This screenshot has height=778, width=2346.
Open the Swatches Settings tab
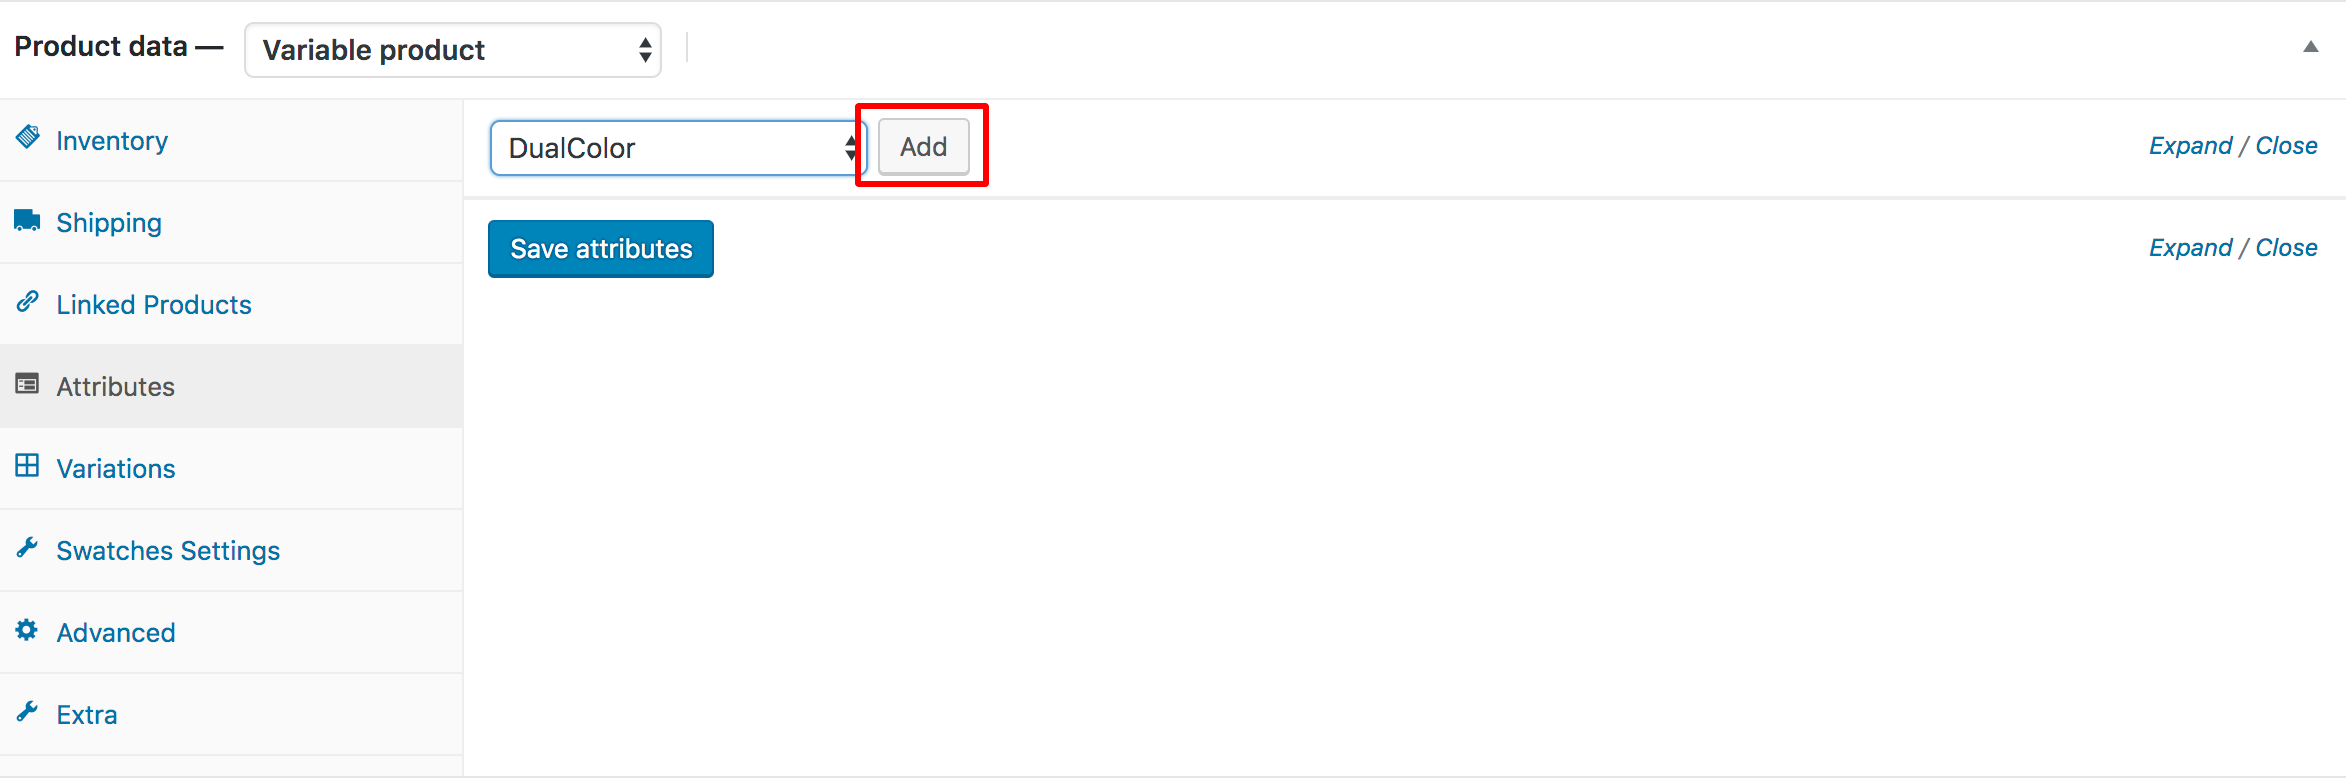click(168, 549)
